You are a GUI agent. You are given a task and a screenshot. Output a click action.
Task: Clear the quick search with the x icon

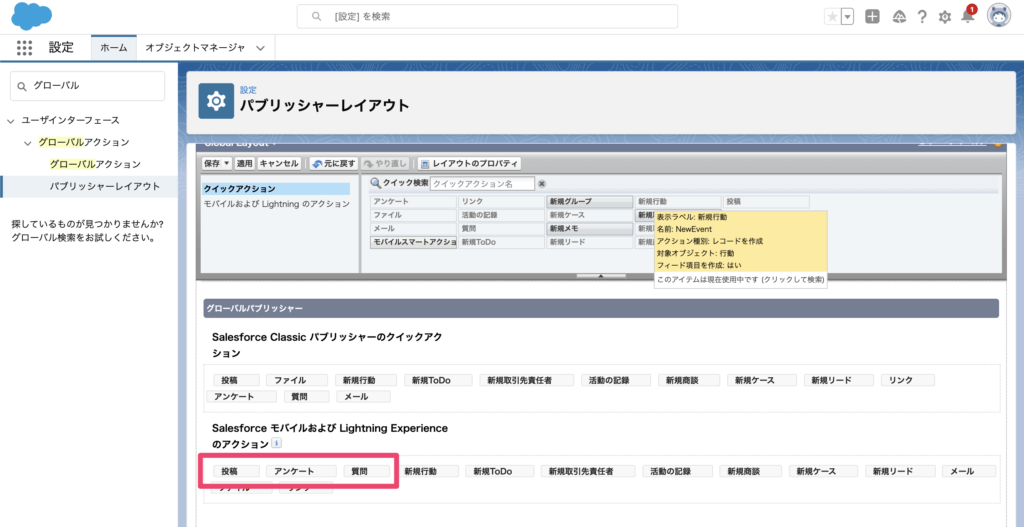click(541, 184)
